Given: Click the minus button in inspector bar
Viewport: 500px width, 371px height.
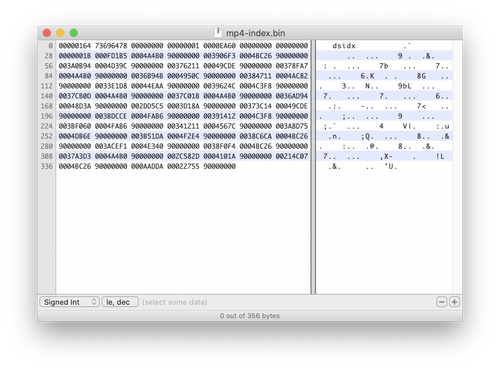Looking at the screenshot, I should point(442,302).
